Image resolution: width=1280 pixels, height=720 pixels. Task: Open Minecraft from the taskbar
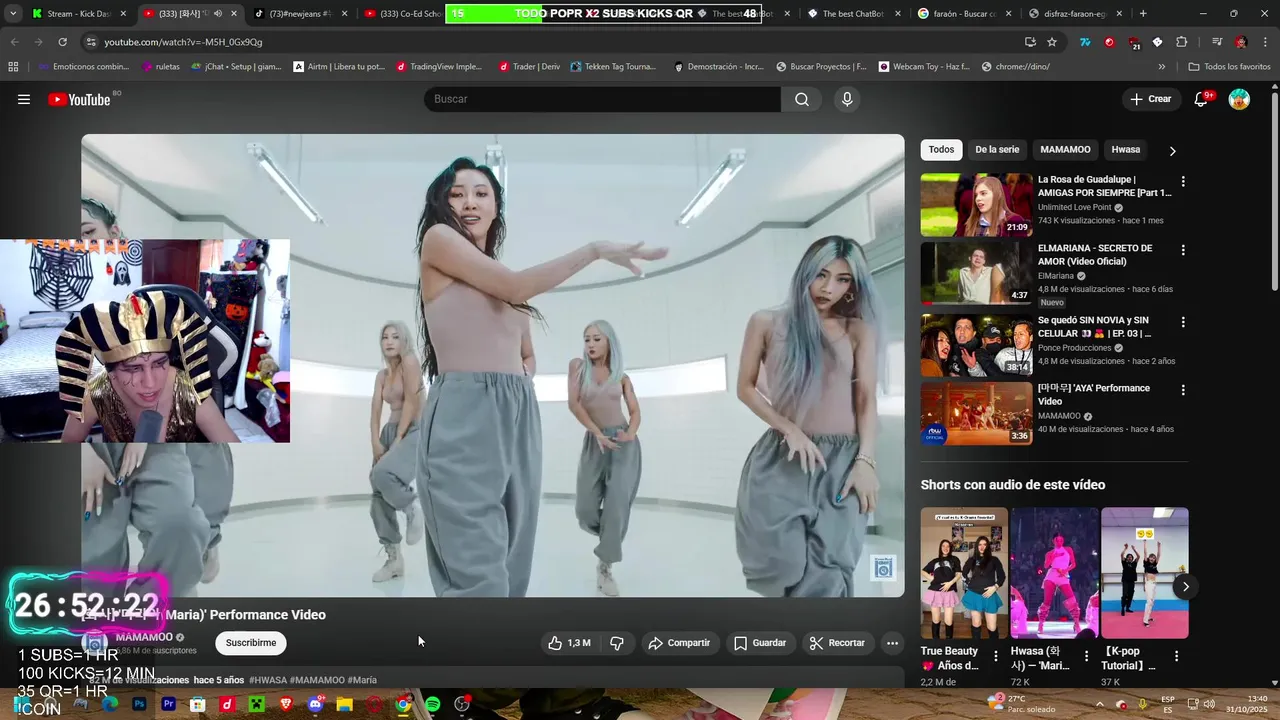click(x=257, y=704)
